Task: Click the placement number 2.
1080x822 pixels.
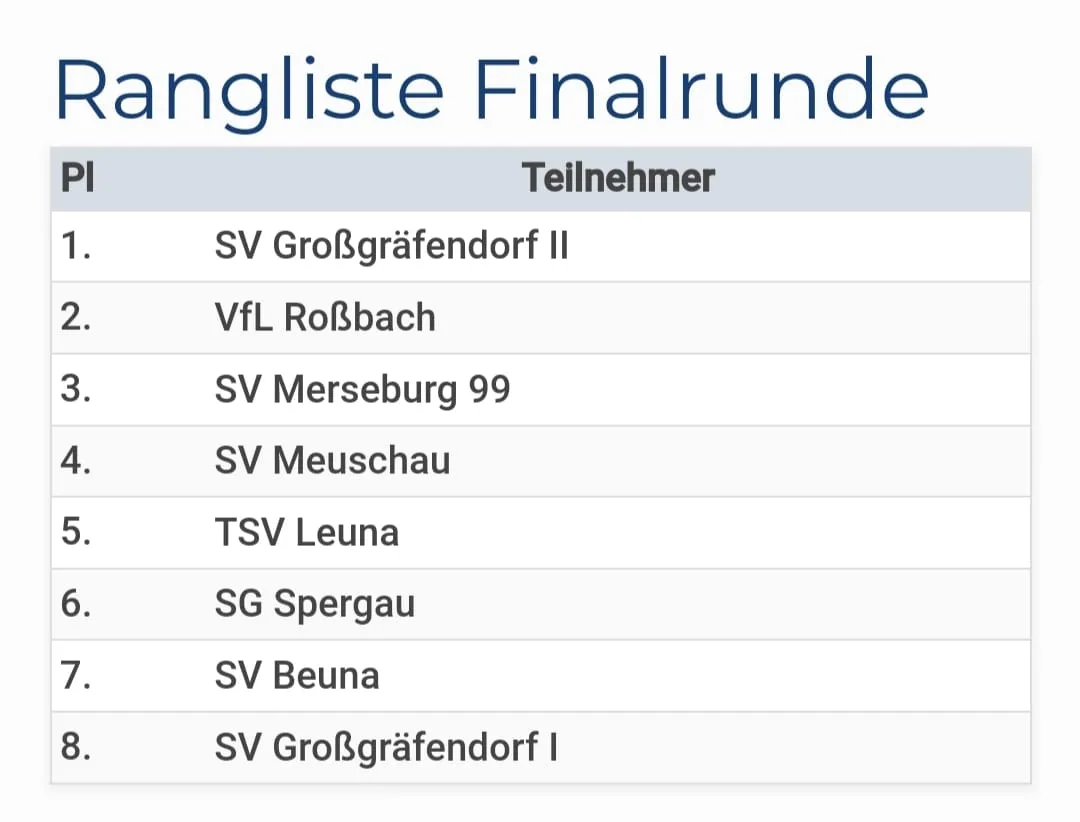Action: [76, 318]
